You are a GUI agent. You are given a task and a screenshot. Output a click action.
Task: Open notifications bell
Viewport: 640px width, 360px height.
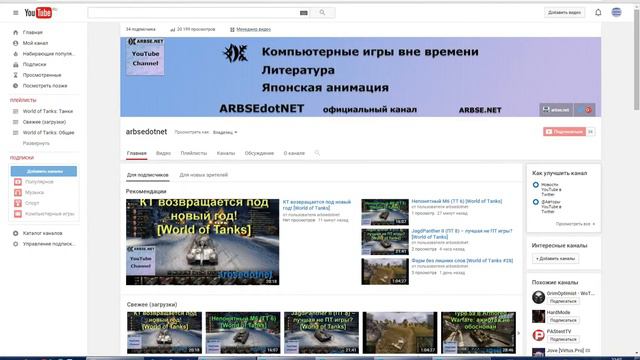[x=598, y=13]
